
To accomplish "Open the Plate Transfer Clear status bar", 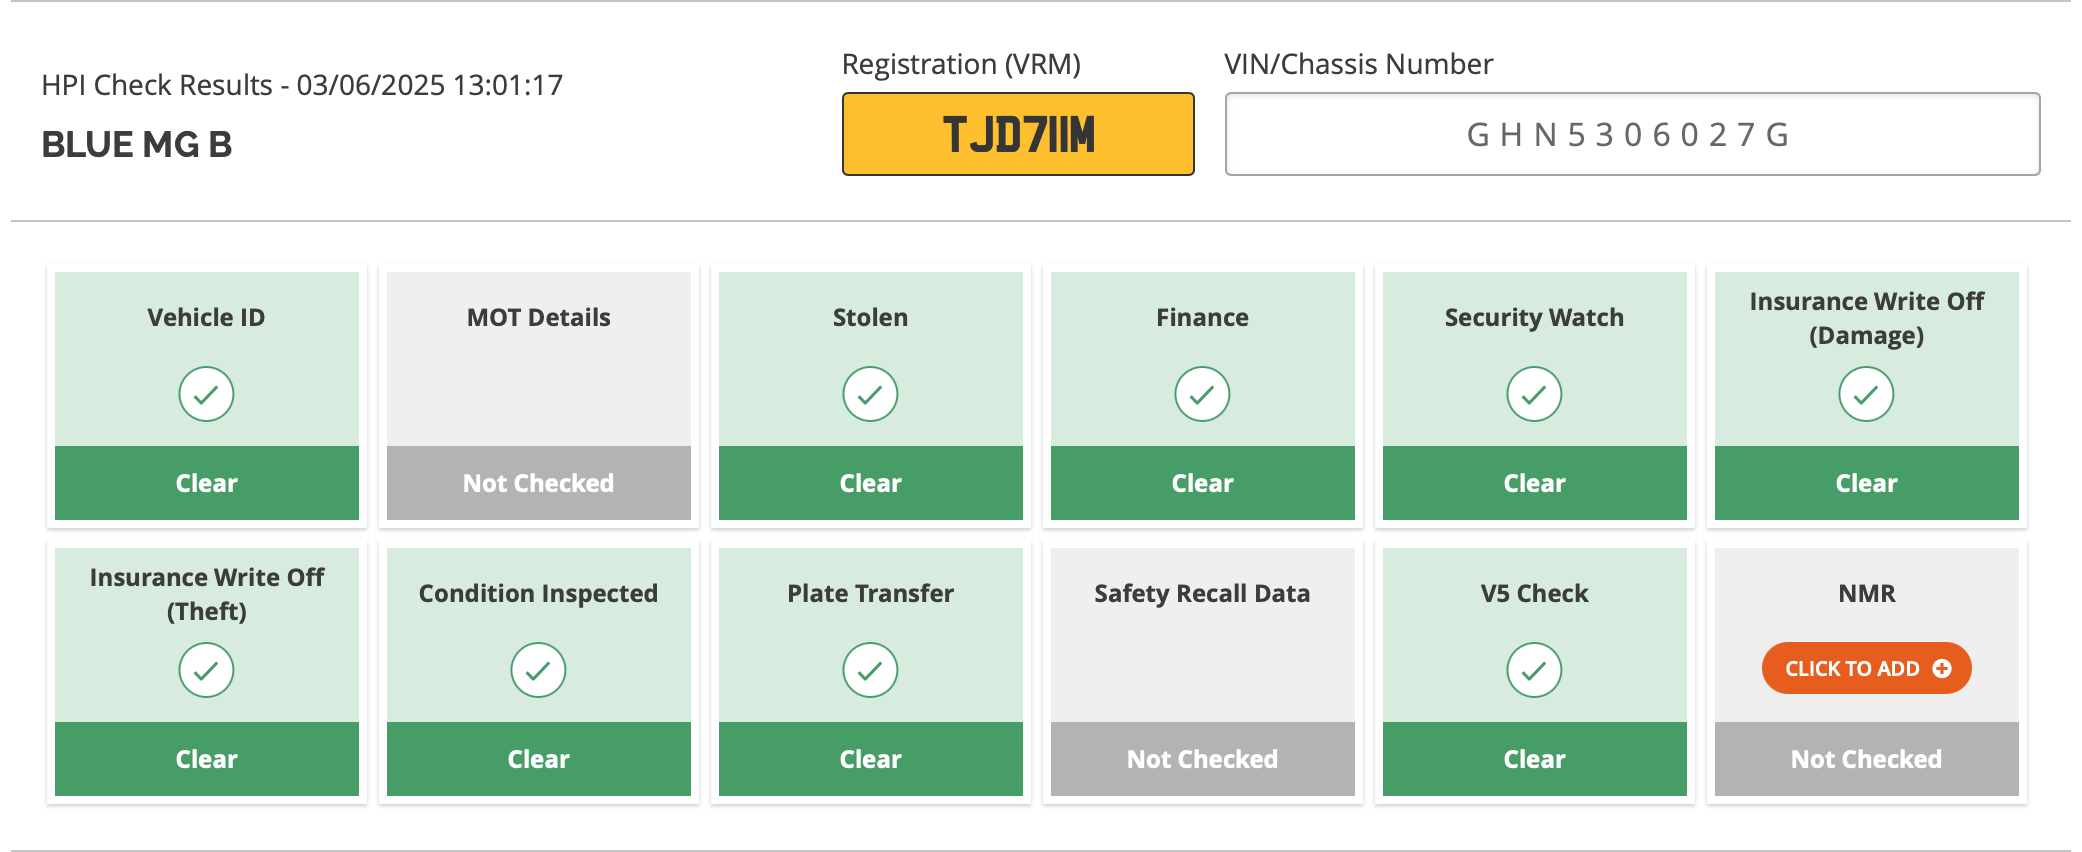I will coord(871,759).
